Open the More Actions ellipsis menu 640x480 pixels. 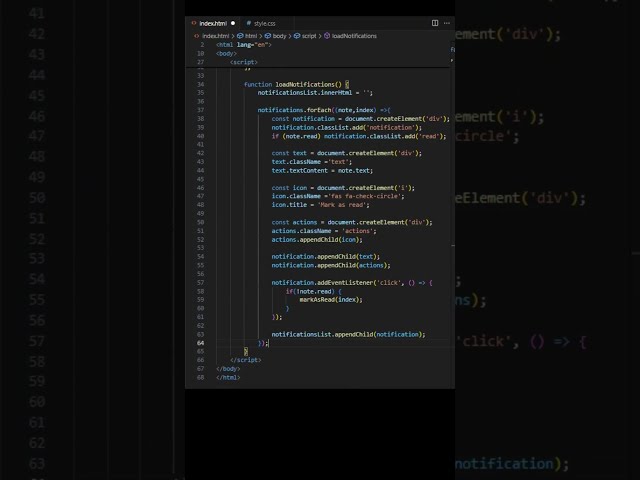pyautogui.click(x=447, y=23)
